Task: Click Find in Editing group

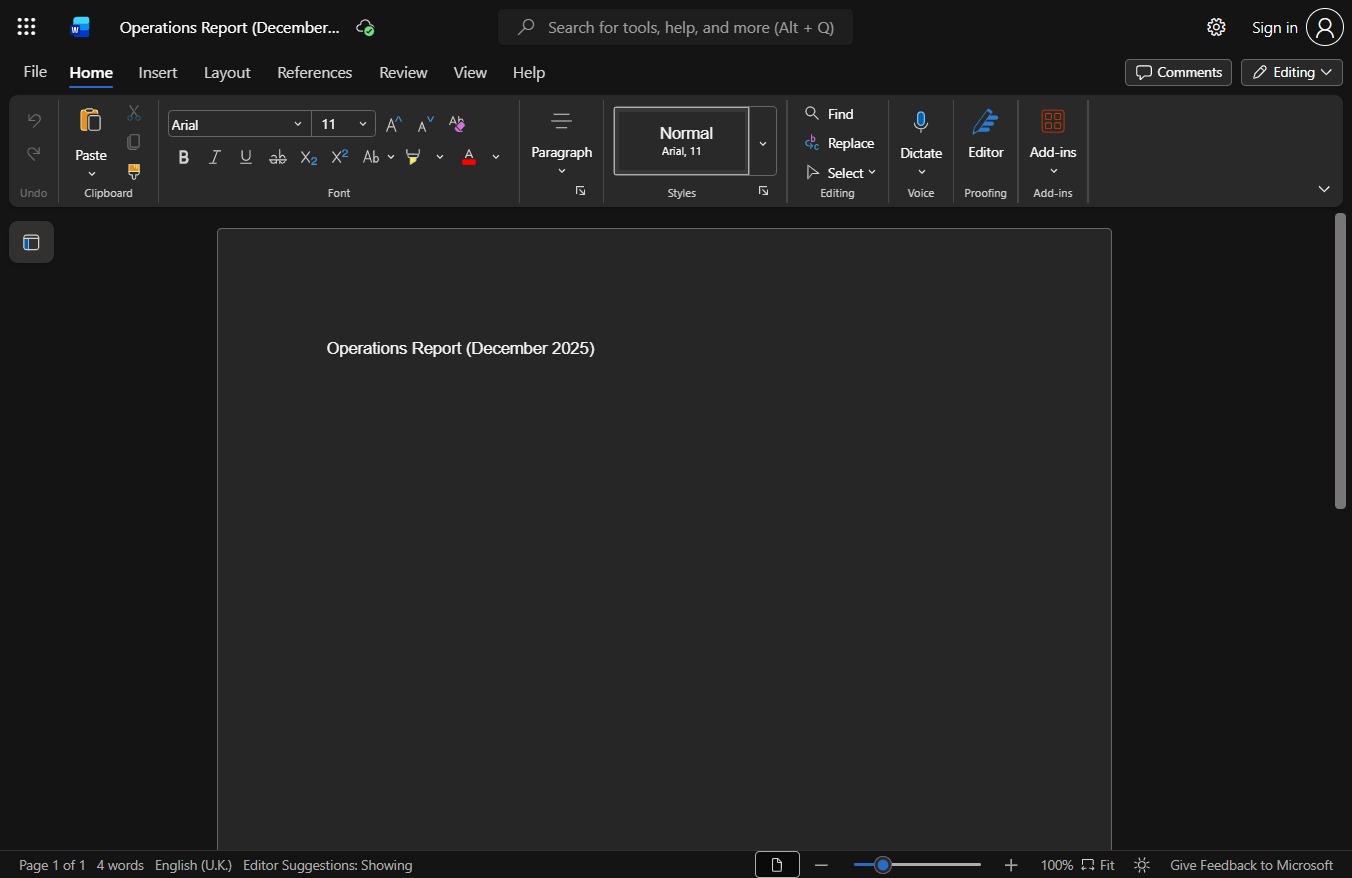Action: click(830, 114)
